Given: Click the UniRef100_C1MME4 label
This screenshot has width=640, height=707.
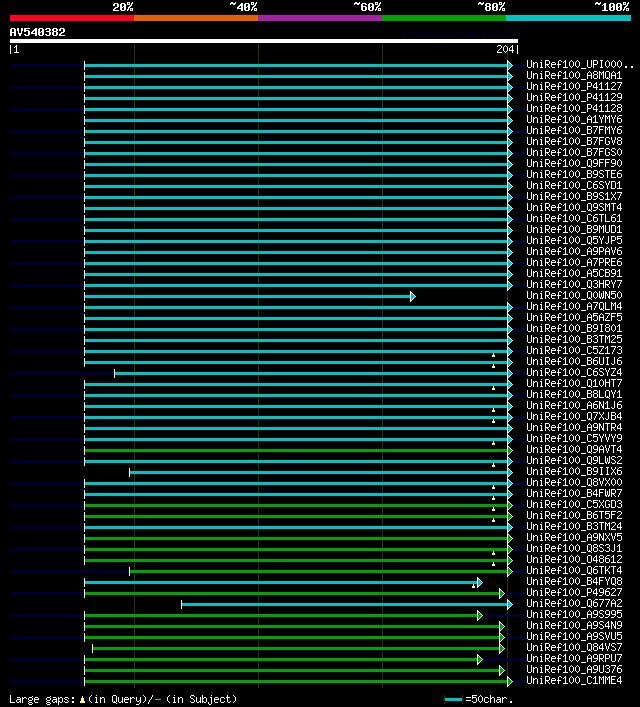Looking at the screenshot, I should [574, 680].
